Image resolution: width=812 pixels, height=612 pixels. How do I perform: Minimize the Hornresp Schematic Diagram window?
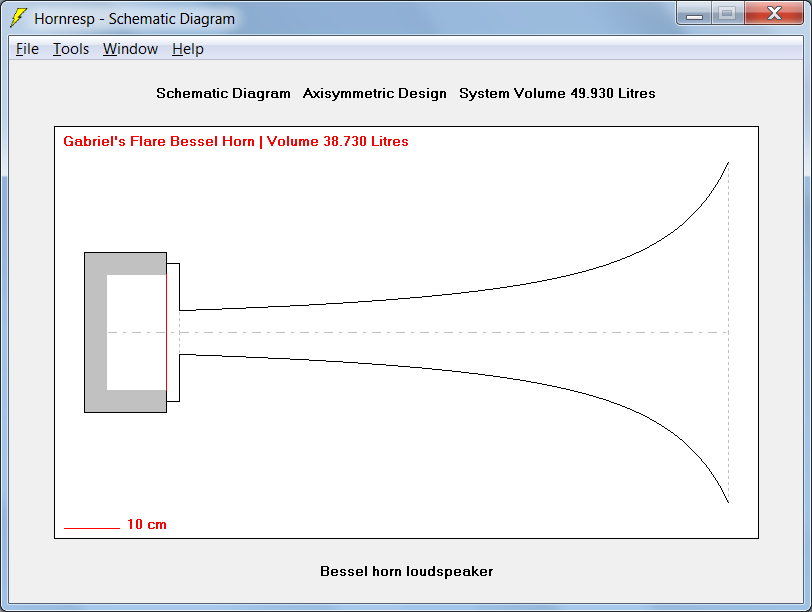pyautogui.click(x=694, y=13)
